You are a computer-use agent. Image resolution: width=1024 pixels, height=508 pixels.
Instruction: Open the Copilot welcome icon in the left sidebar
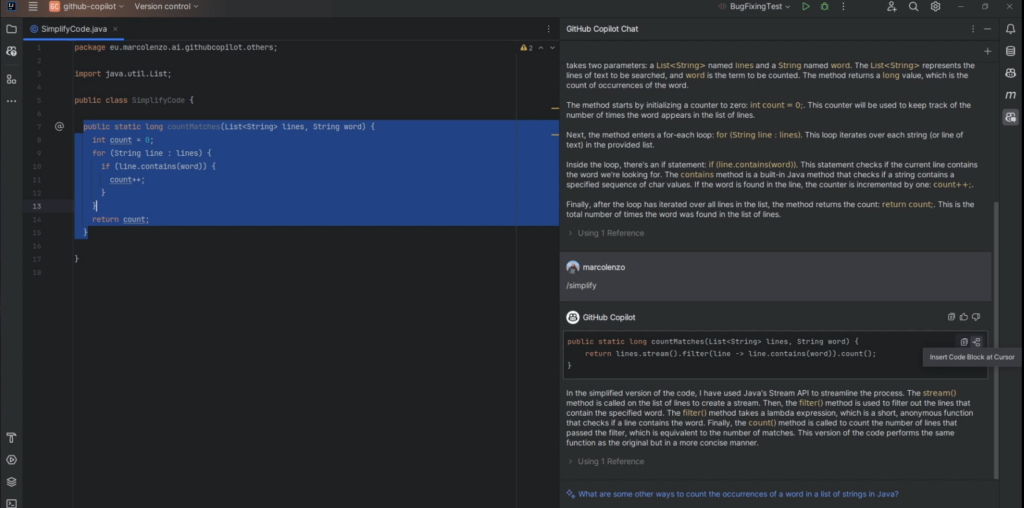pyautogui.click(x=11, y=51)
